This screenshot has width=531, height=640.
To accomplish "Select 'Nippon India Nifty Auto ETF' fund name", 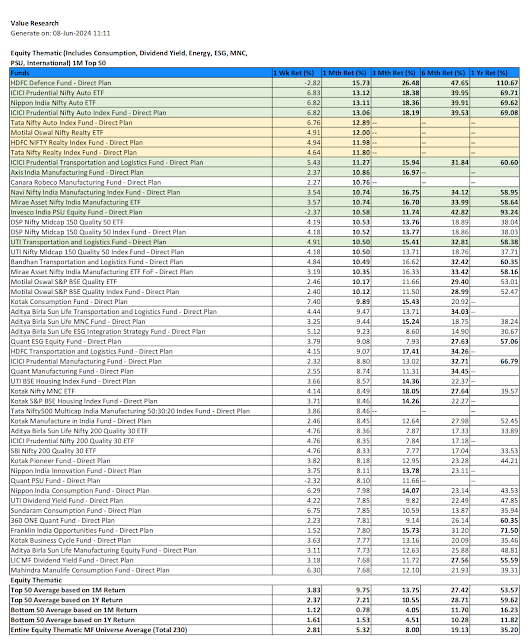I will 53,103.
